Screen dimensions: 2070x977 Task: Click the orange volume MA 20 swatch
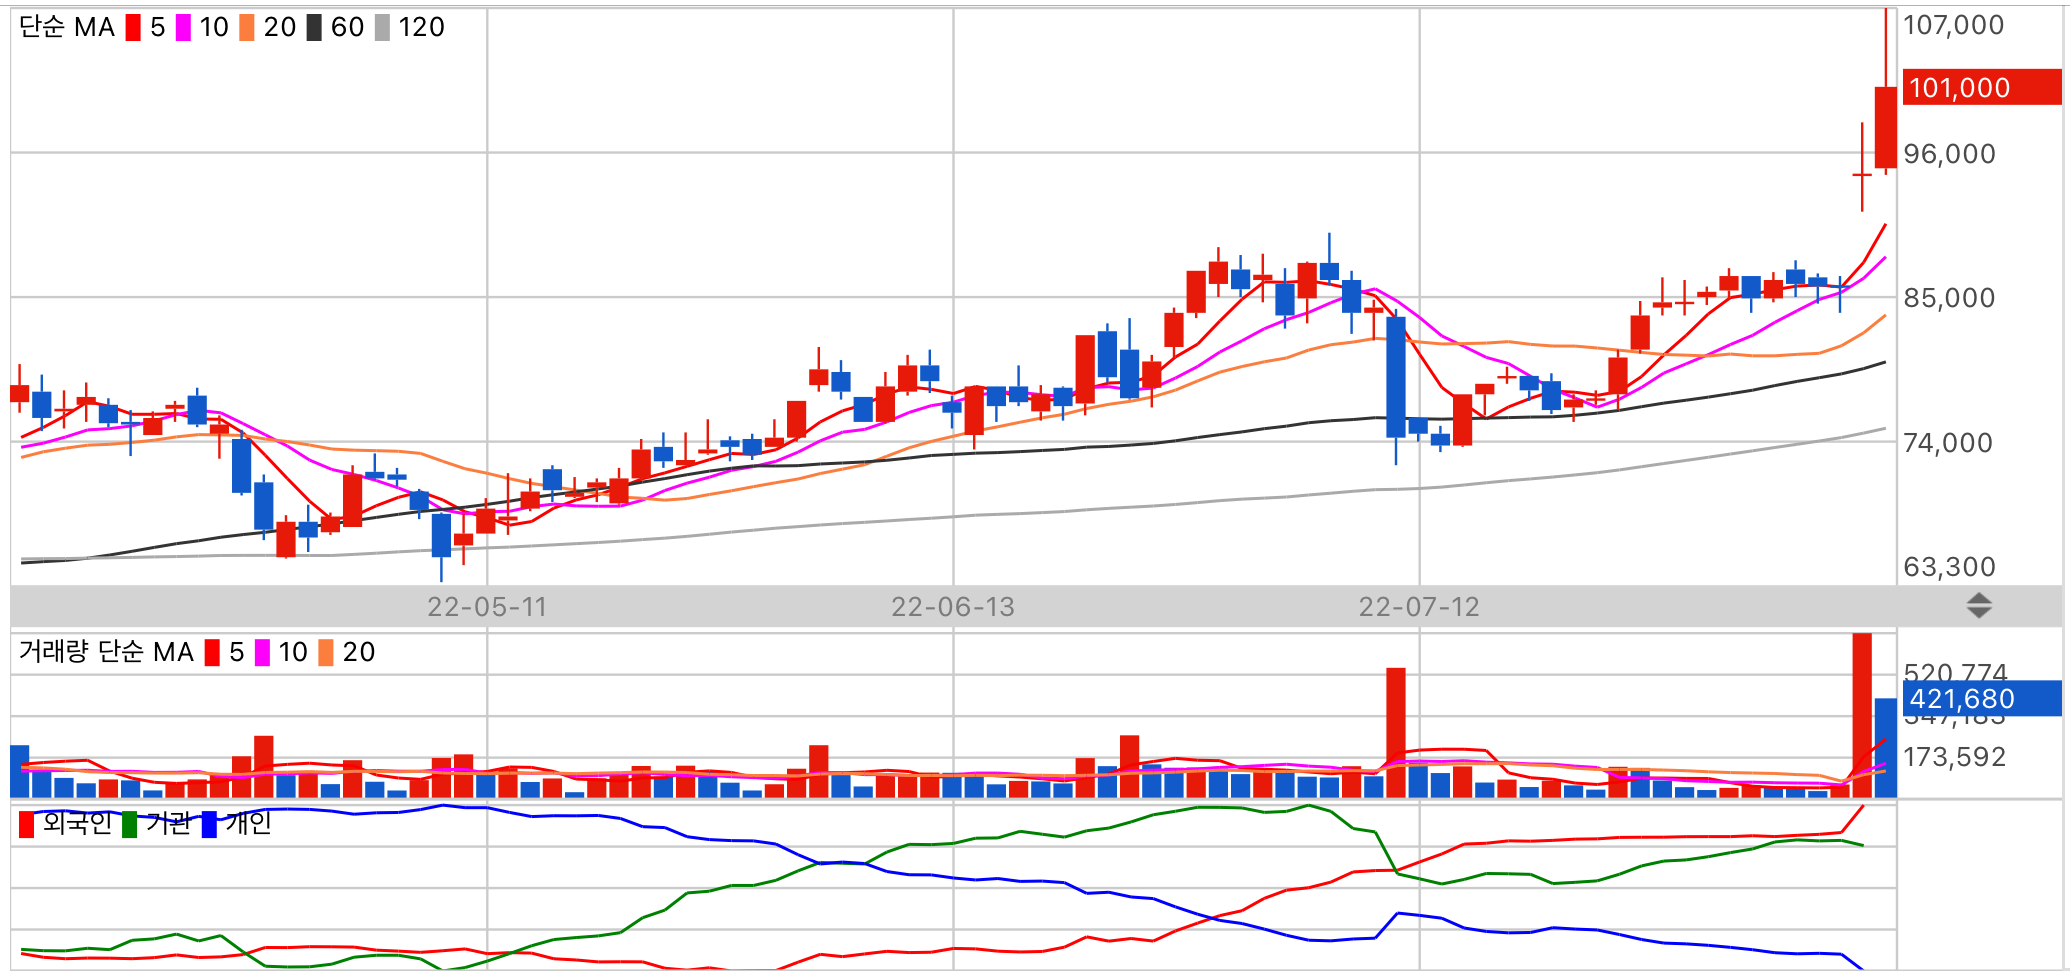pos(326,653)
